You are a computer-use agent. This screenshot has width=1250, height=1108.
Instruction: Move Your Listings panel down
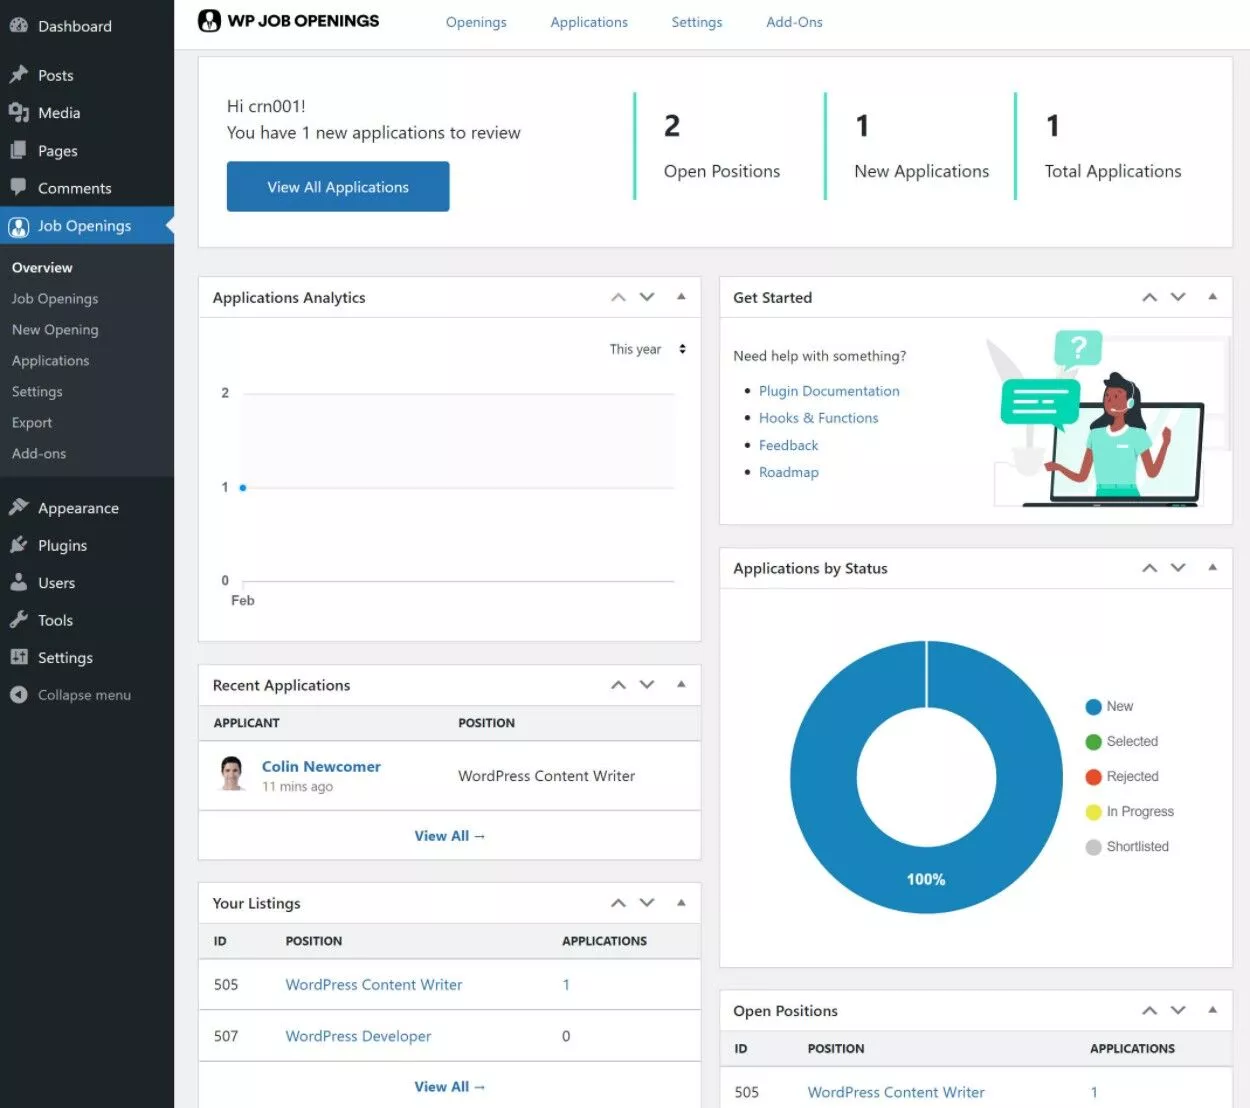pos(647,903)
